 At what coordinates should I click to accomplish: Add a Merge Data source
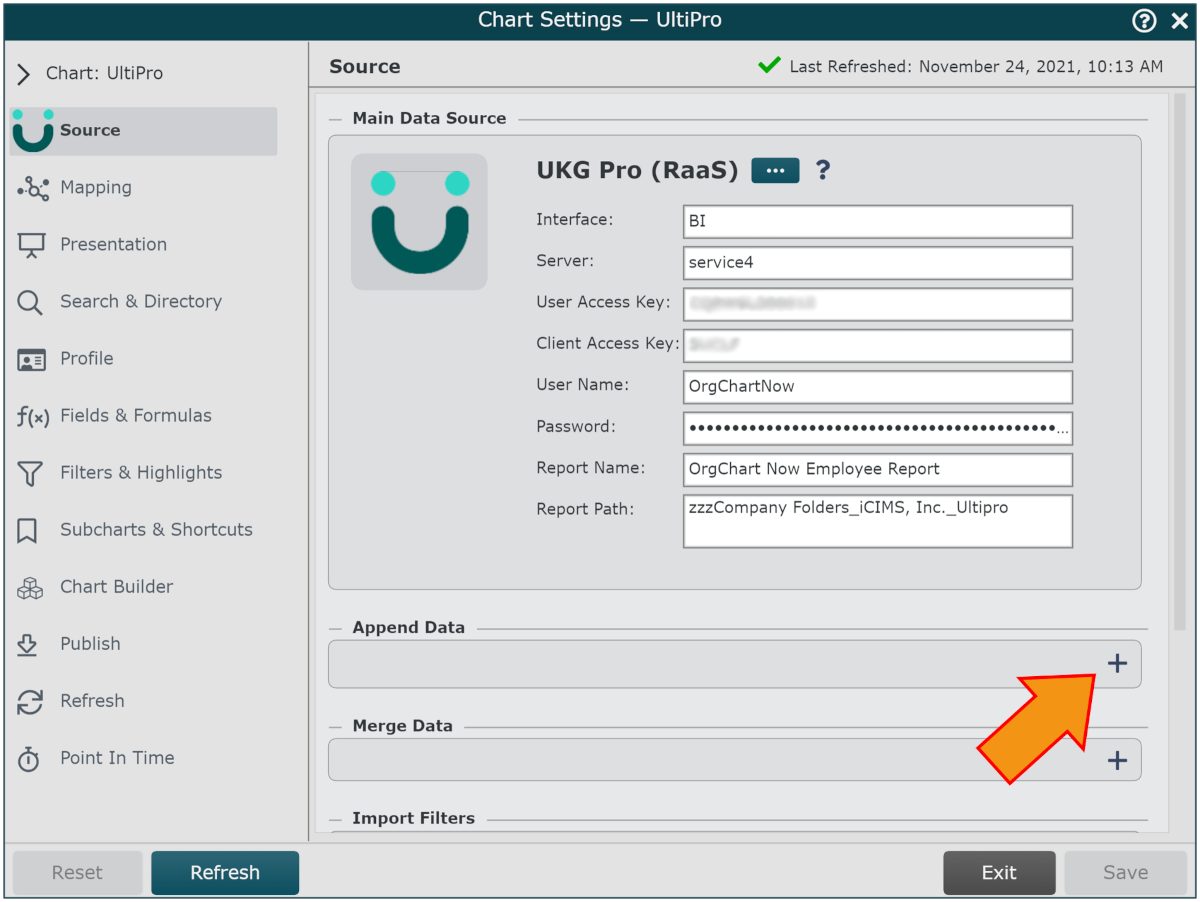pos(1117,762)
